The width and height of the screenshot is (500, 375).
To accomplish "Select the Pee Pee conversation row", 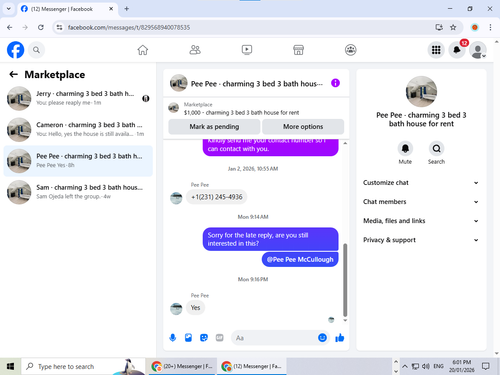I will click(78, 161).
